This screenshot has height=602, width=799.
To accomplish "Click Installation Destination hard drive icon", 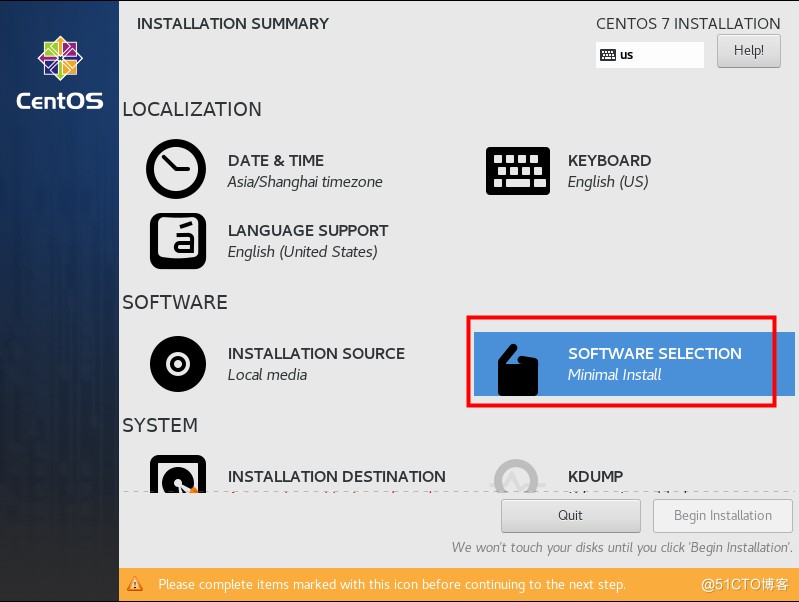I will click(x=178, y=474).
